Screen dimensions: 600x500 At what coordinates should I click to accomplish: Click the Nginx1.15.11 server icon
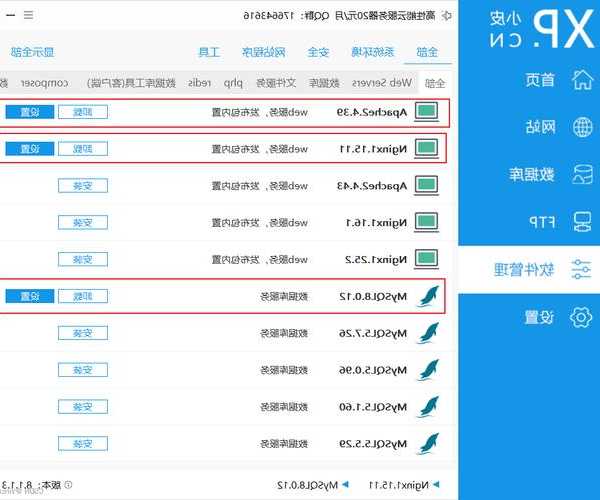(x=427, y=149)
